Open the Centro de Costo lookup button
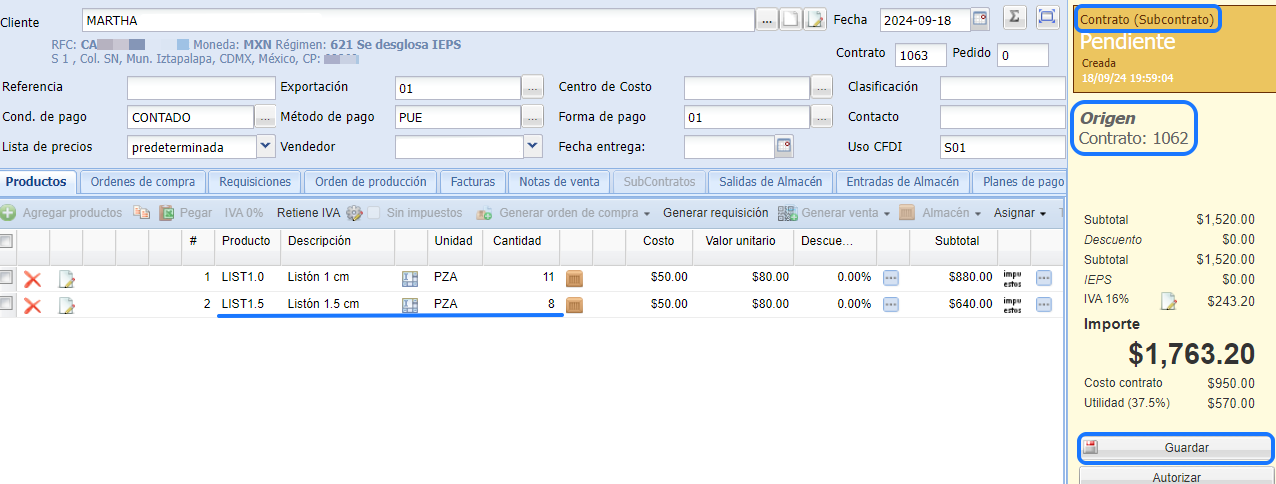The width and height of the screenshot is (1276, 484). 822,87
